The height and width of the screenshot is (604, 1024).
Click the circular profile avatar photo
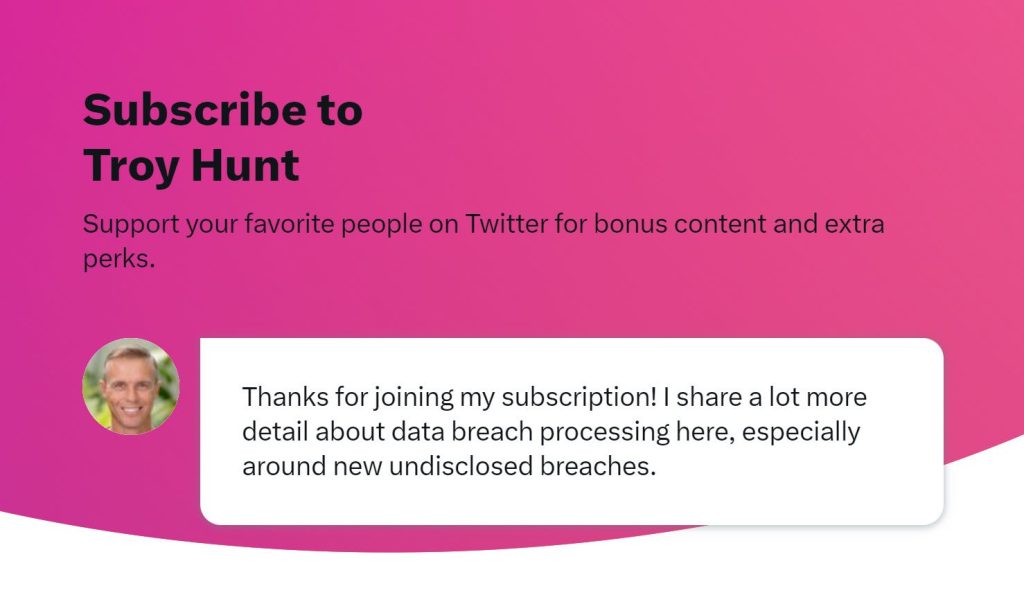[x=131, y=387]
